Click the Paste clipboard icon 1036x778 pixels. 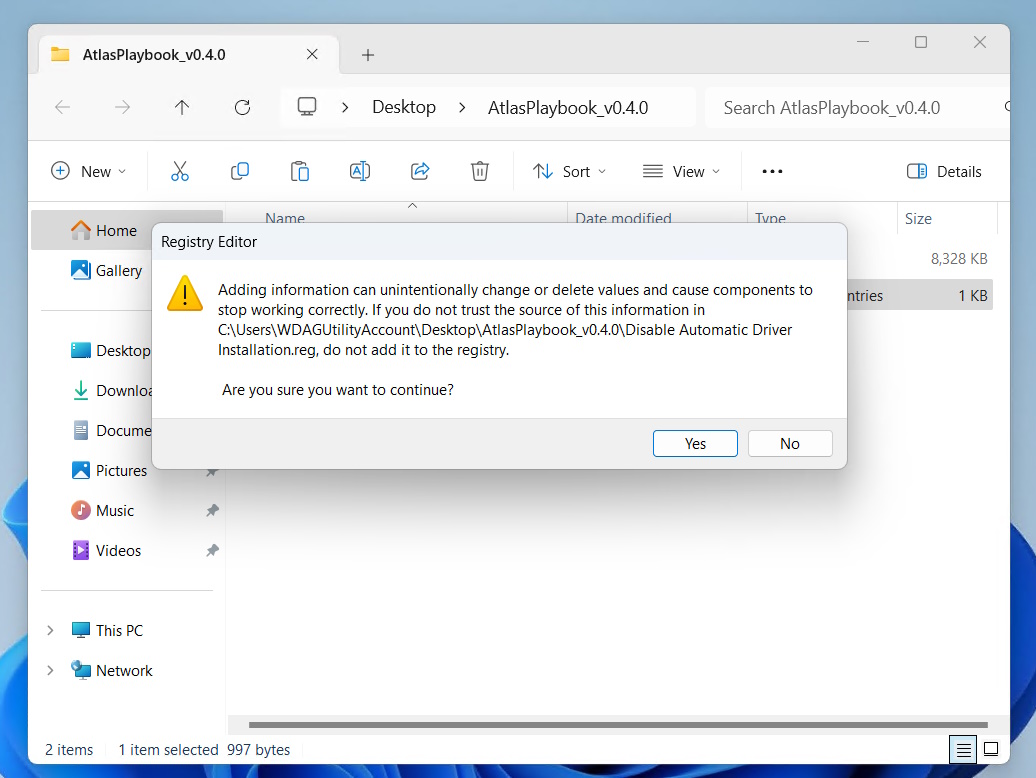coord(300,171)
